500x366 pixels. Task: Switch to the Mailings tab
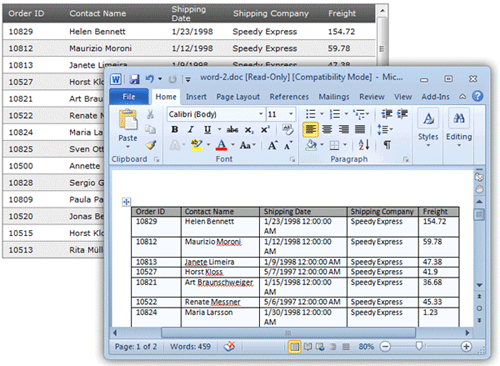[334, 97]
